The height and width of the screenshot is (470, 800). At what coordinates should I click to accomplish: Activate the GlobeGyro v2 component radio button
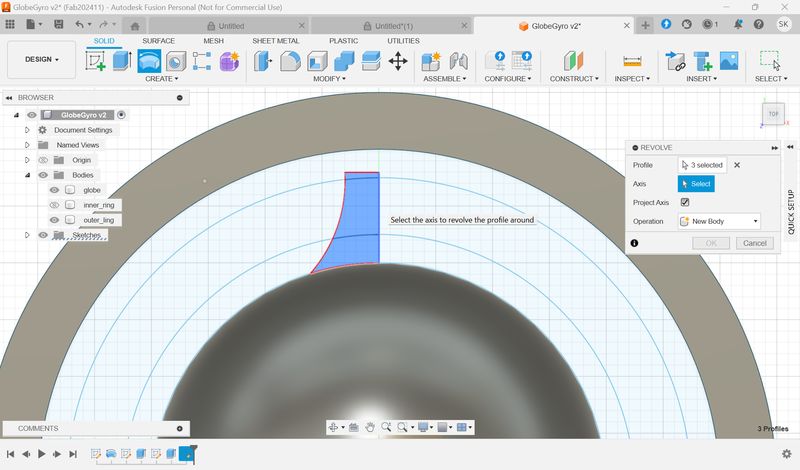121,115
